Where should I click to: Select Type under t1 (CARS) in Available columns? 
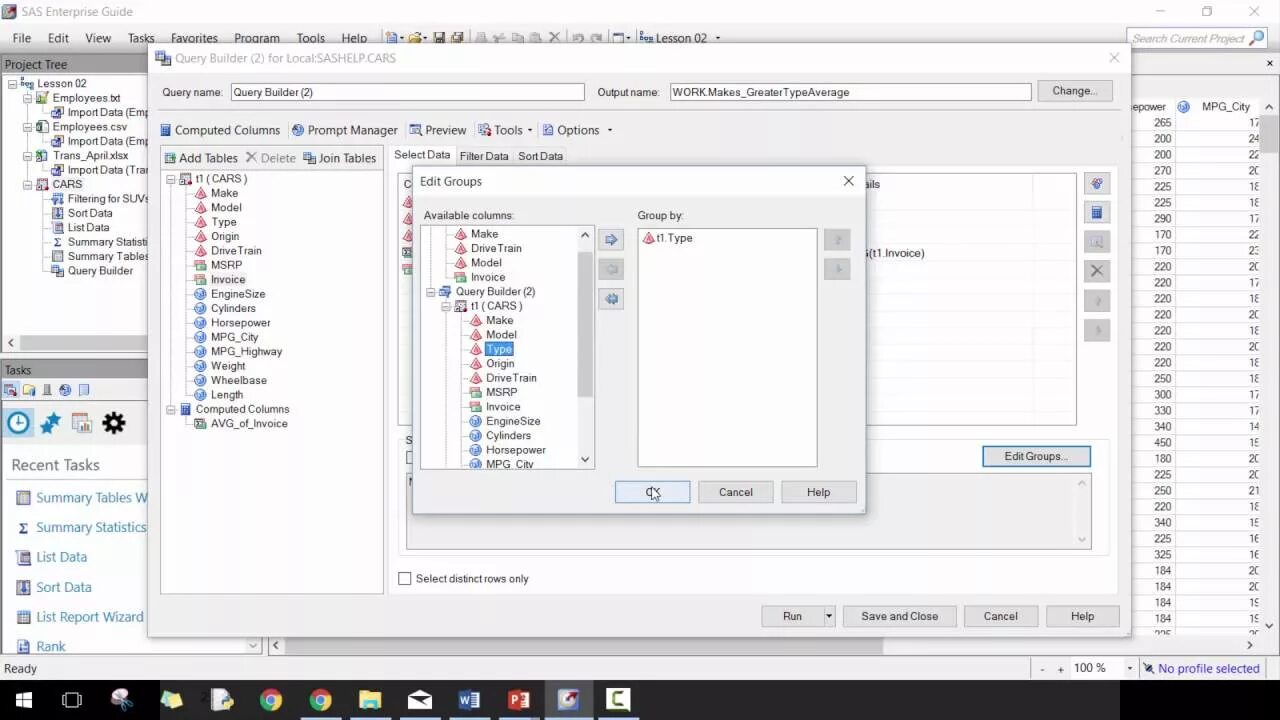499,349
